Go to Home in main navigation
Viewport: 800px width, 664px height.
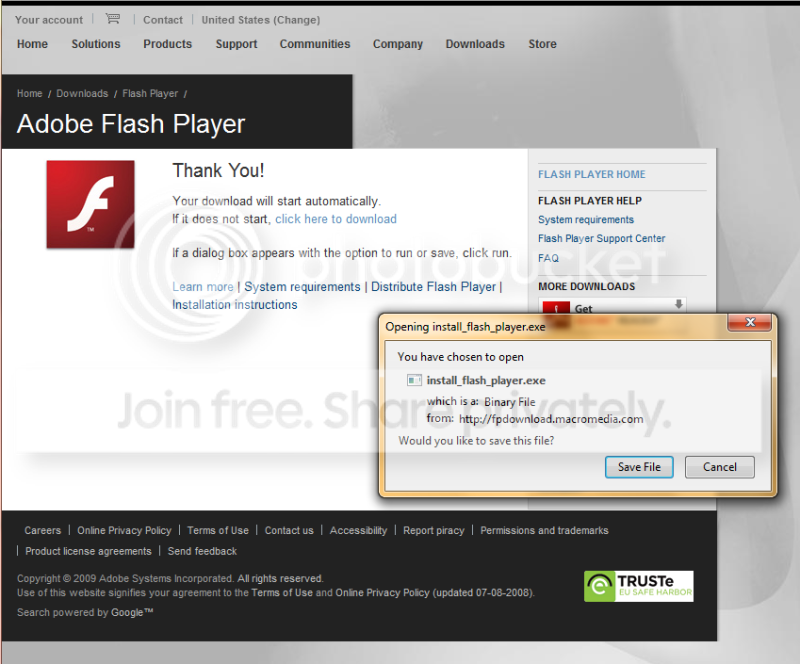32,44
